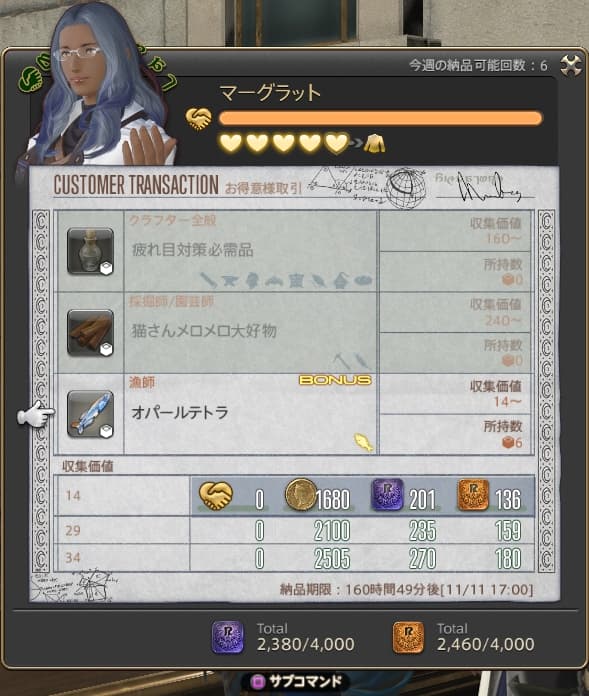This screenshot has height=696, width=589.
Task: Click the gil coin icon showing 1680
Action: [300, 494]
